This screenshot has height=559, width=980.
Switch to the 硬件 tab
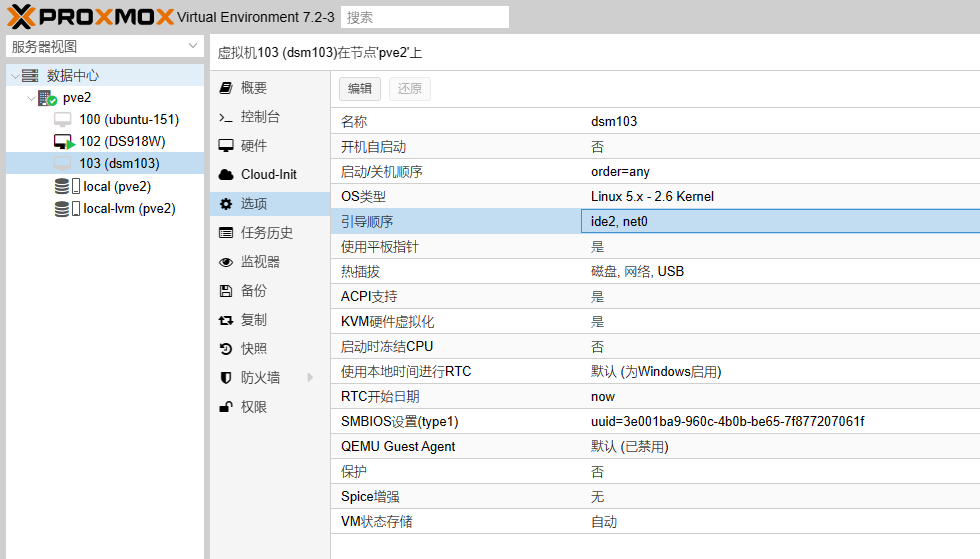(x=270, y=146)
